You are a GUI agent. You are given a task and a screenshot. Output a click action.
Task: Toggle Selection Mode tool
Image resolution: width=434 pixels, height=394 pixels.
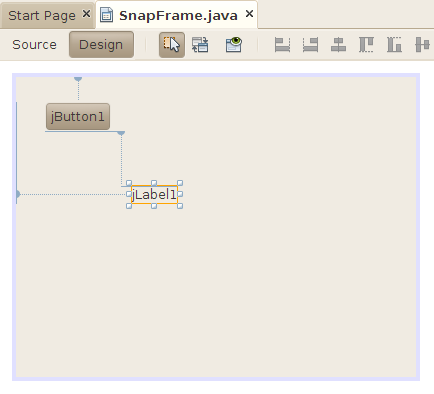[172, 45]
